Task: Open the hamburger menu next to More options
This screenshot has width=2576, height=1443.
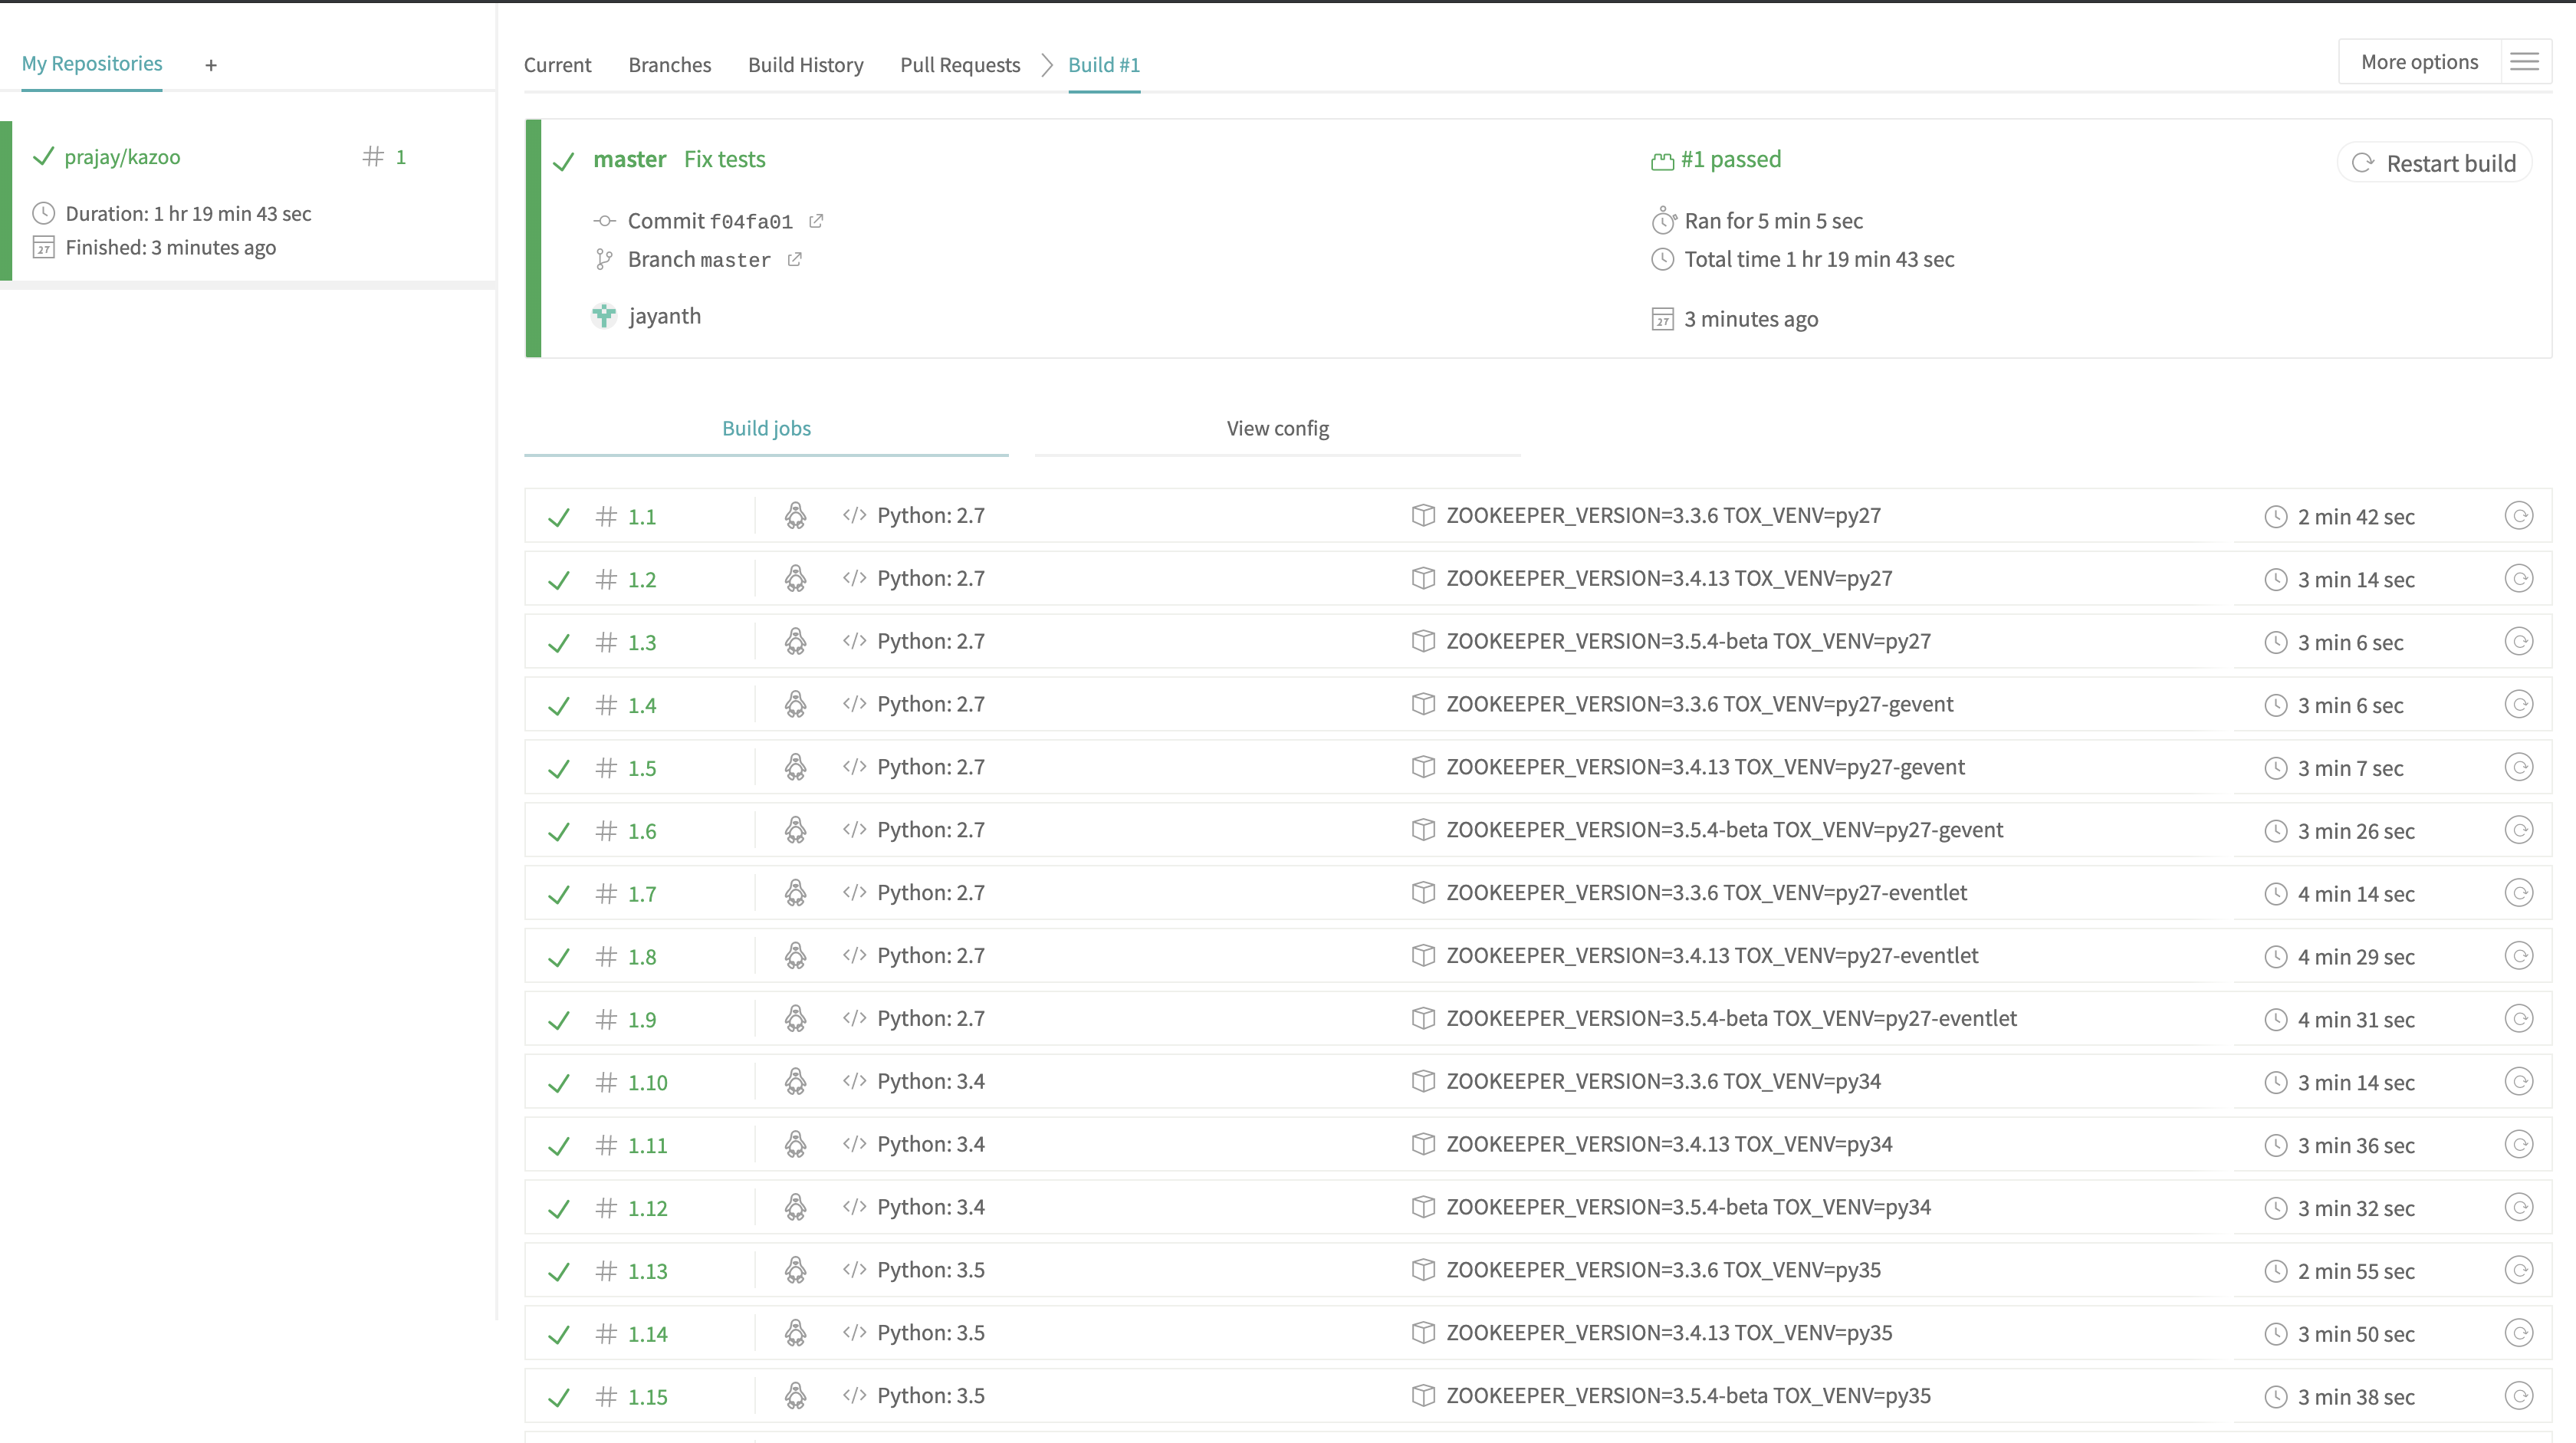Action: 2524,62
